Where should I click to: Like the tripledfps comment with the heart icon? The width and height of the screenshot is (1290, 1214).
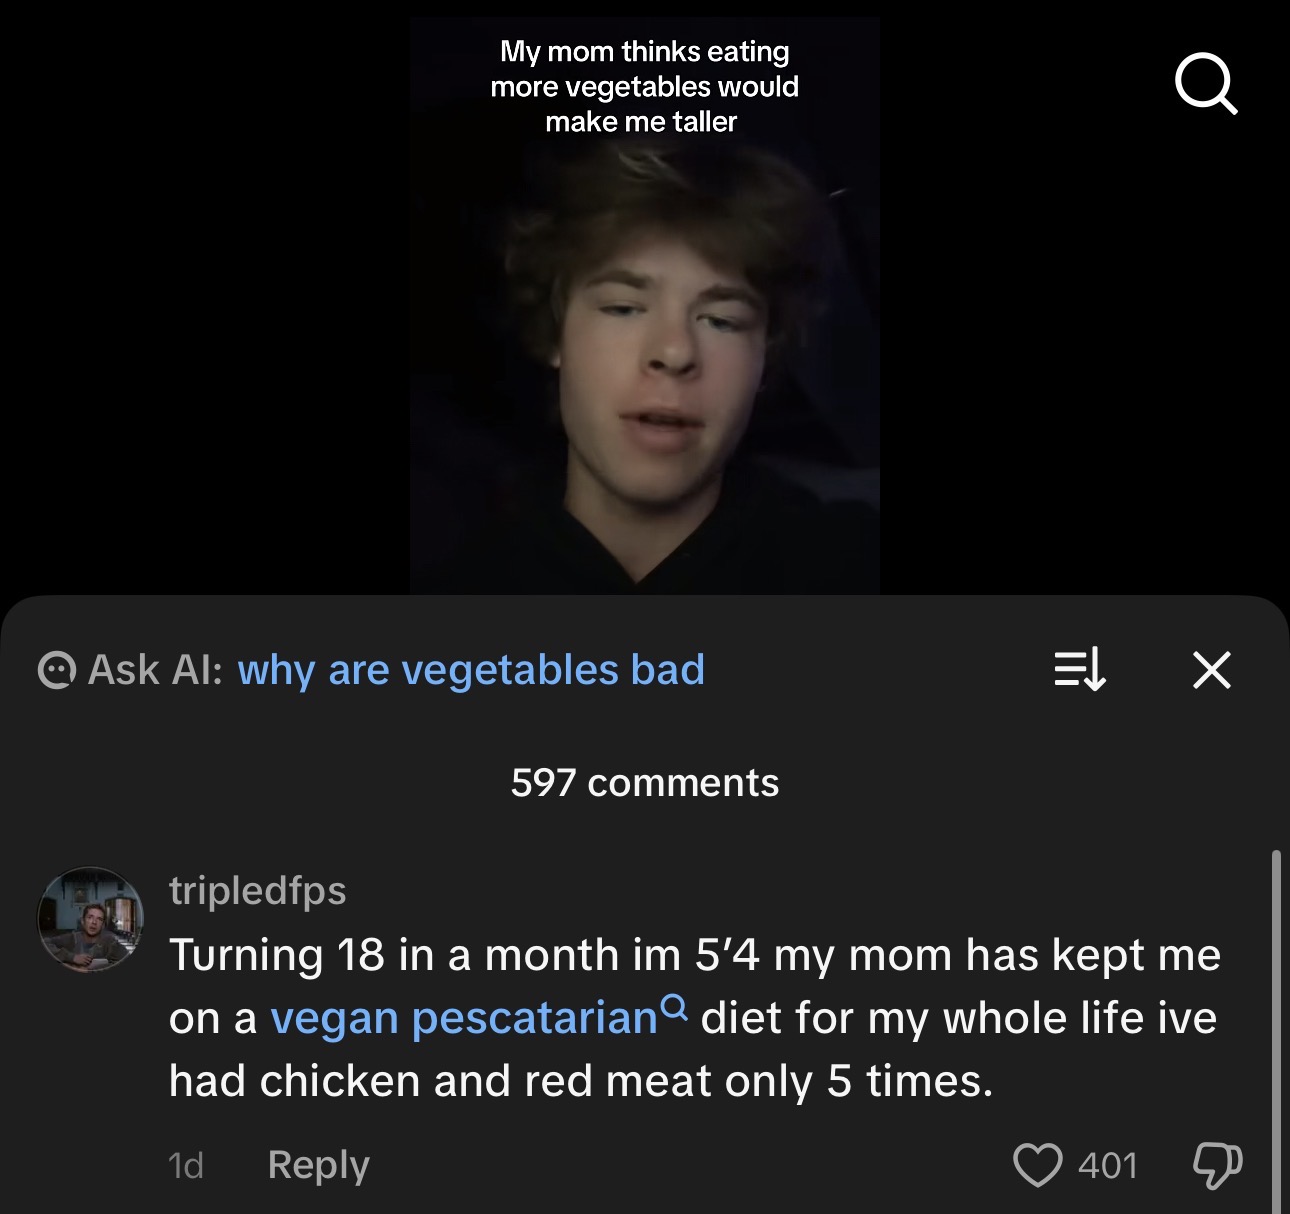(1037, 1165)
